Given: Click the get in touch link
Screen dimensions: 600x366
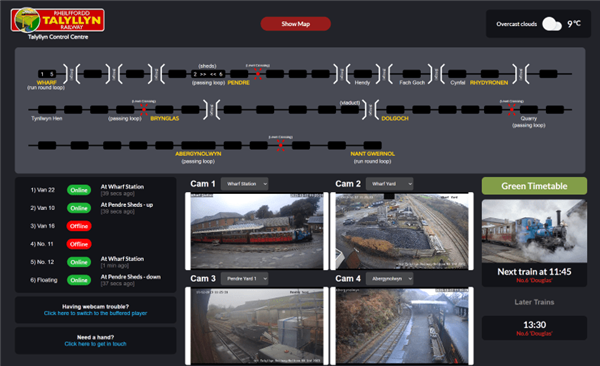Looking at the screenshot, I should click(95, 344).
